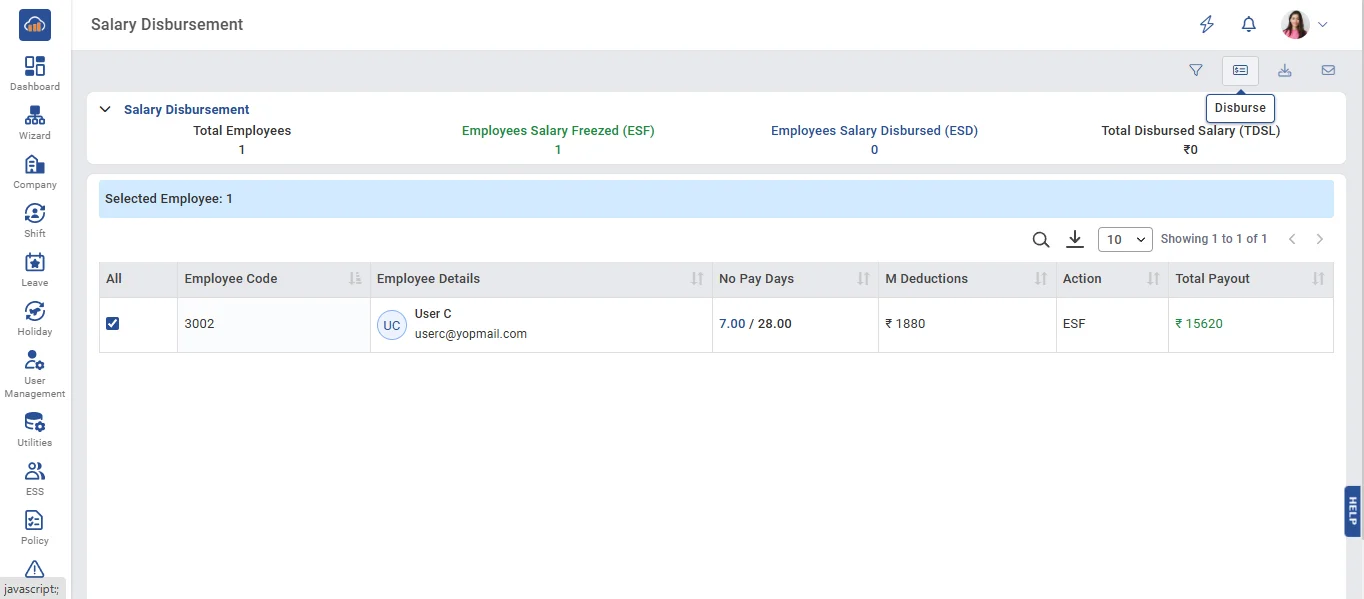Sort table by Employee Code column

click(x=355, y=279)
